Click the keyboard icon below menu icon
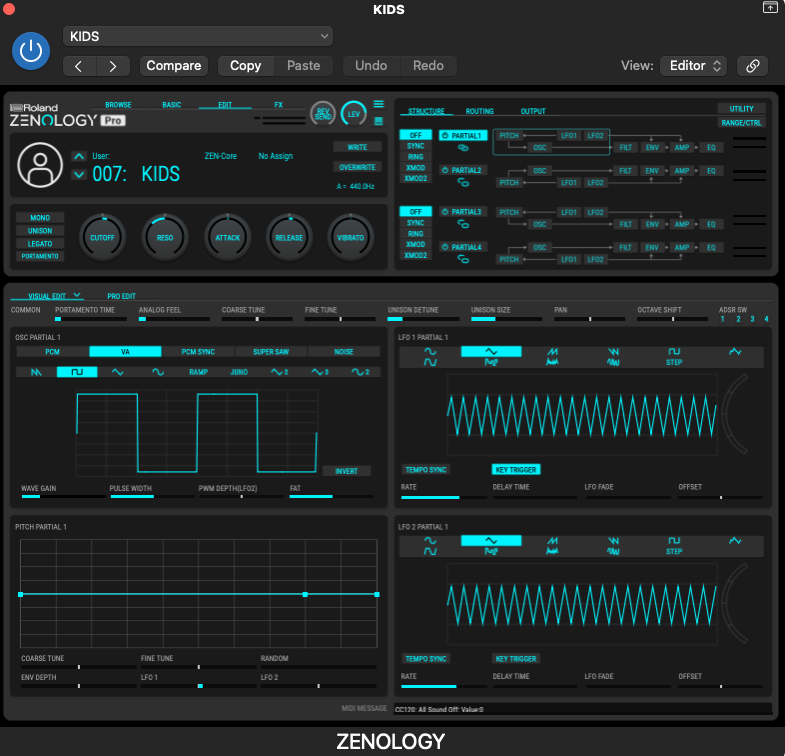 [x=378, y=121]
